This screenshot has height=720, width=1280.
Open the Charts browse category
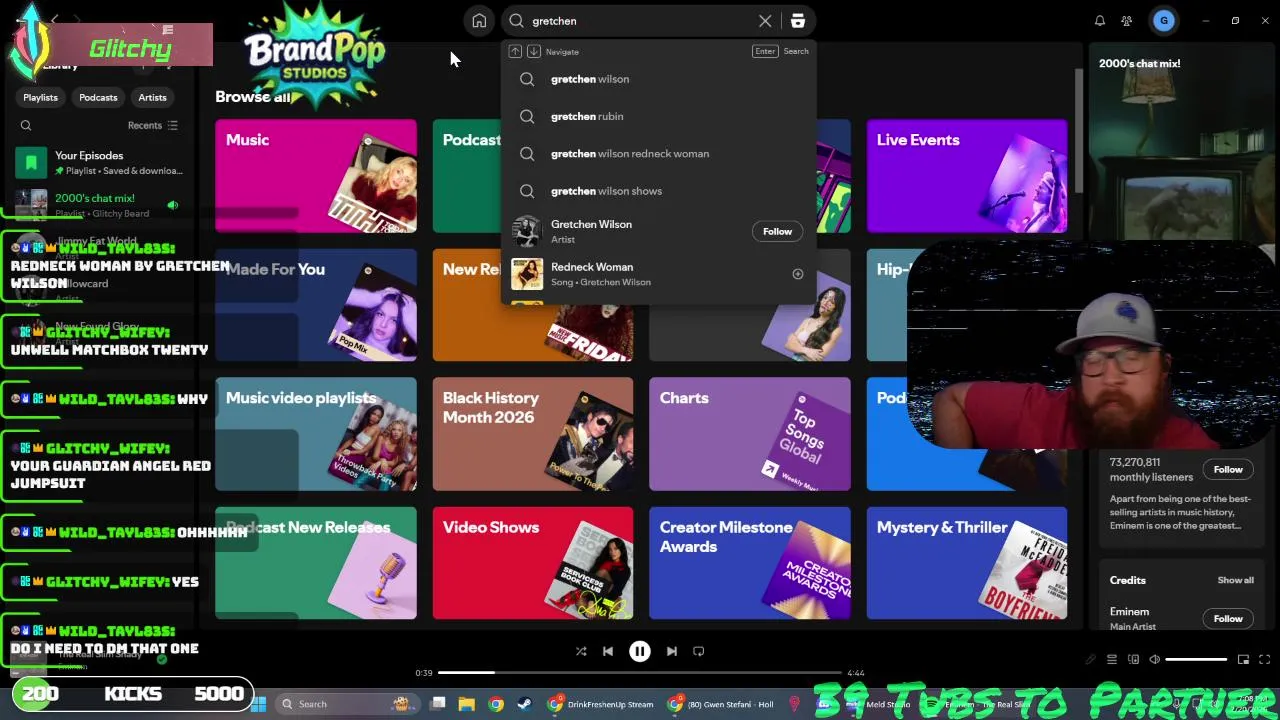pos(750,434)
